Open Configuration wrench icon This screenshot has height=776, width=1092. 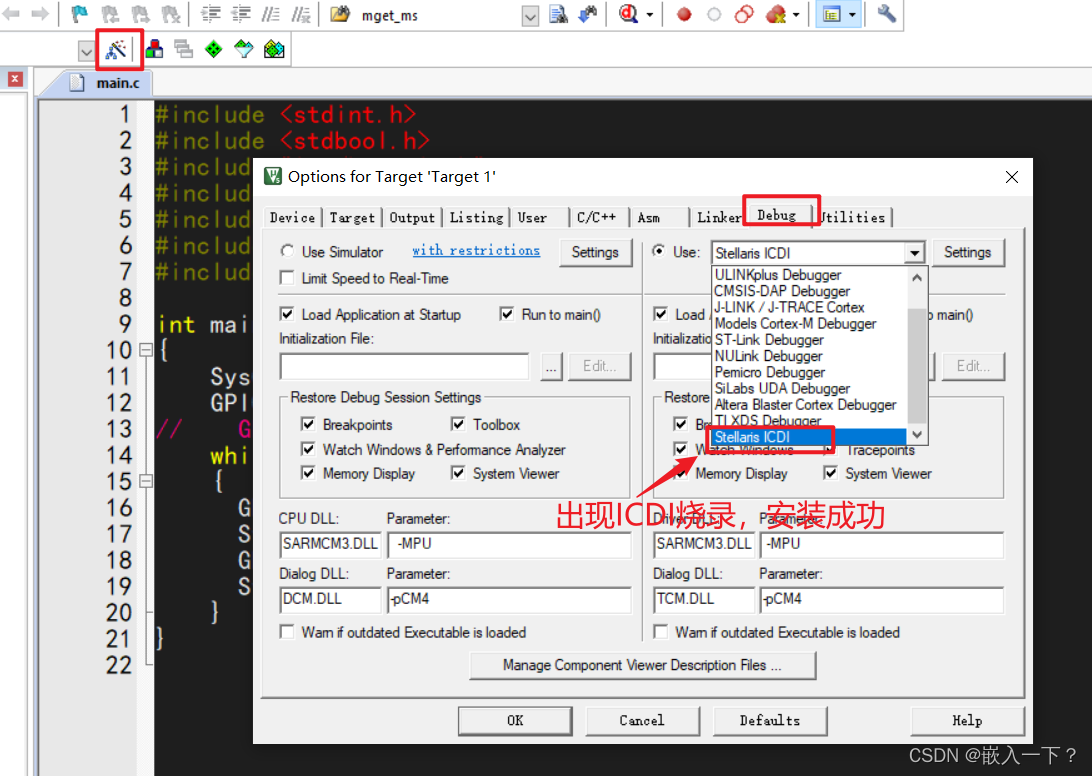886,13
